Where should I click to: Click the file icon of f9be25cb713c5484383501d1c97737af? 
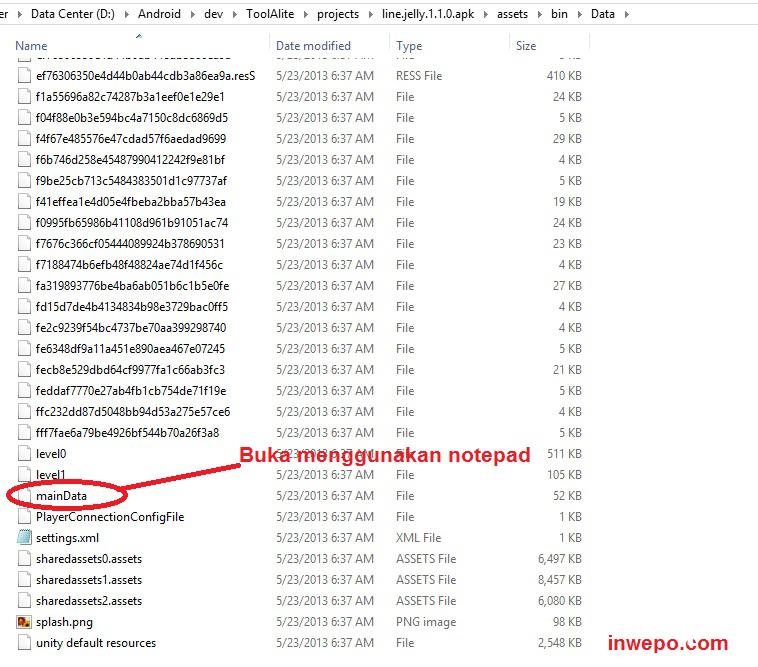pyautogui.click(x=24, y=180)
